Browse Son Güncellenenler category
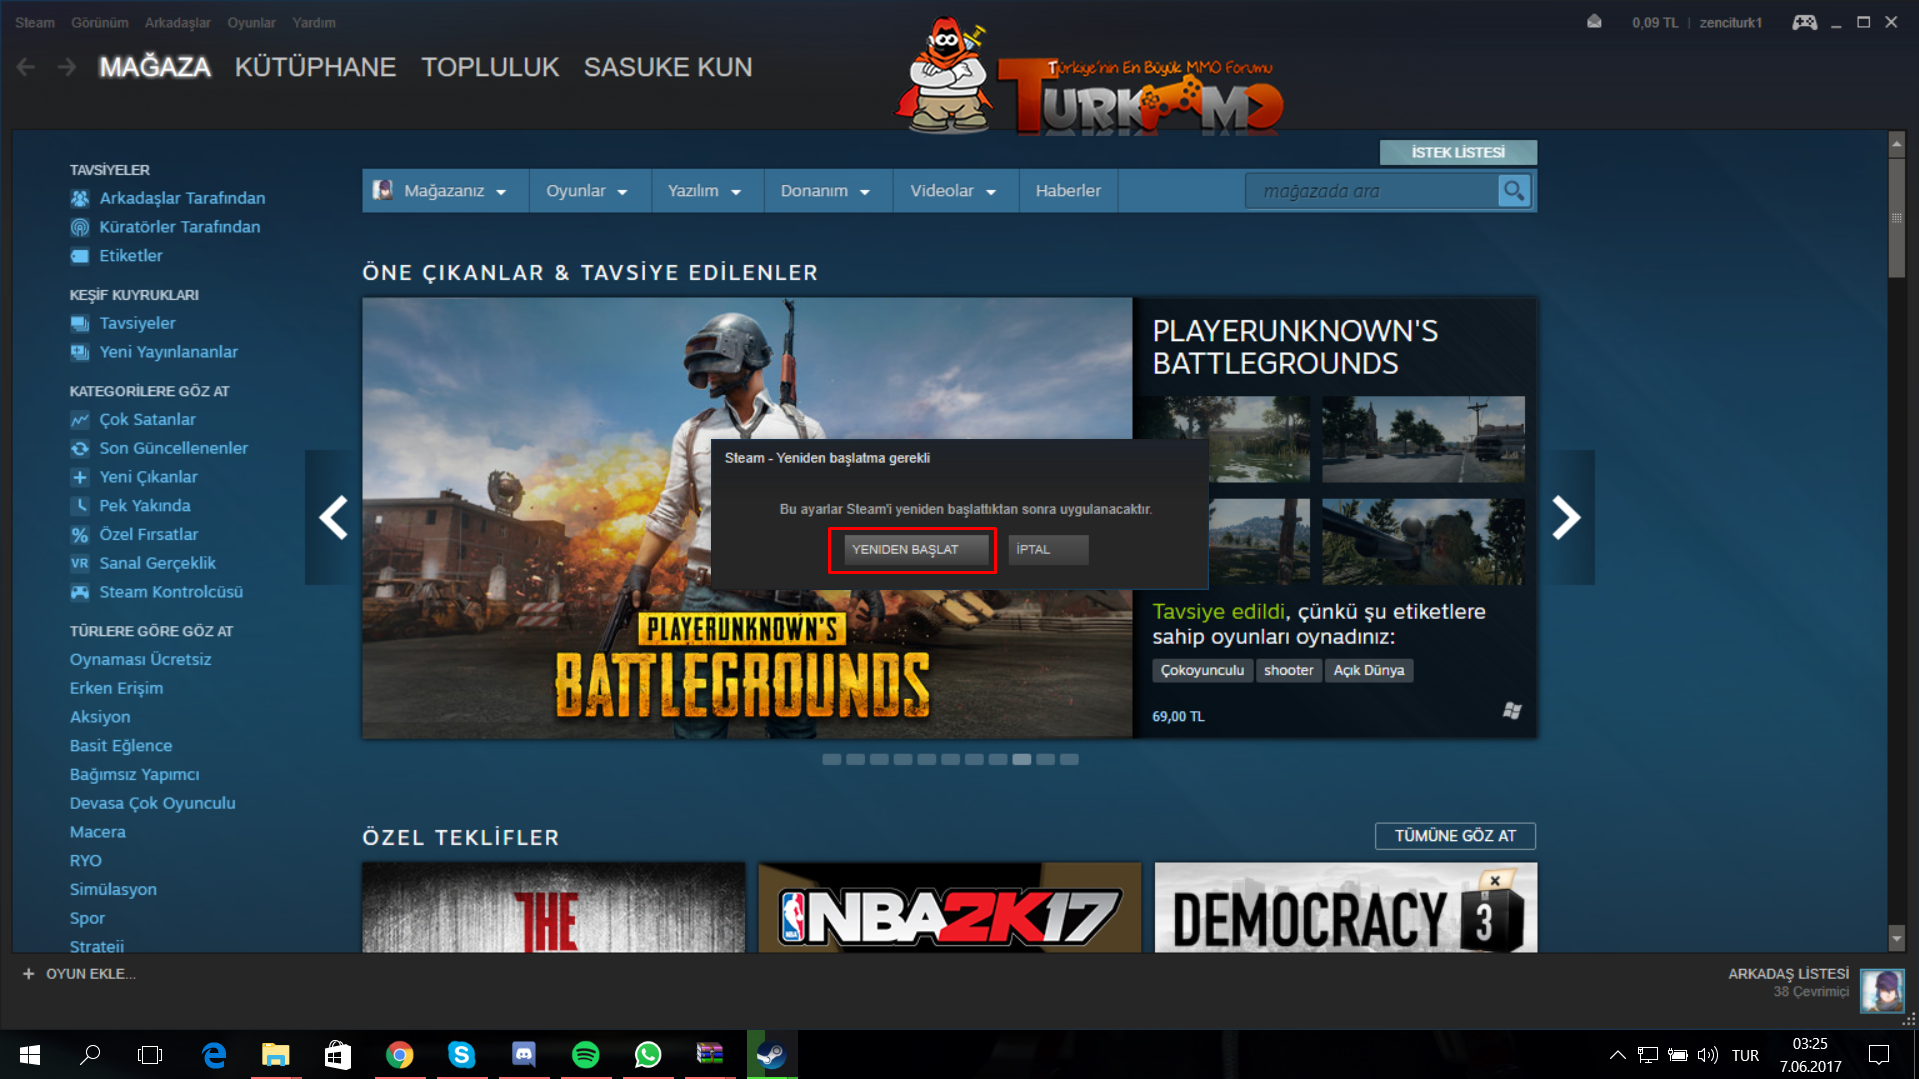 point(173,448)
